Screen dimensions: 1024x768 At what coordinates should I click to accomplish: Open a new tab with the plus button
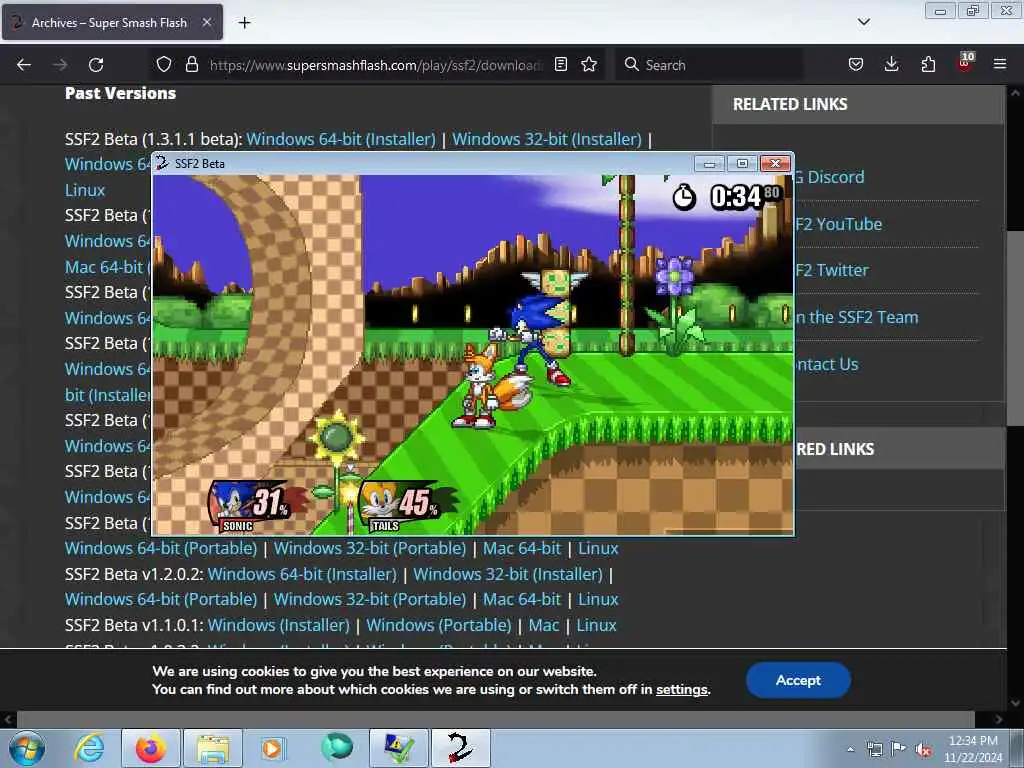tap(244, 23)
